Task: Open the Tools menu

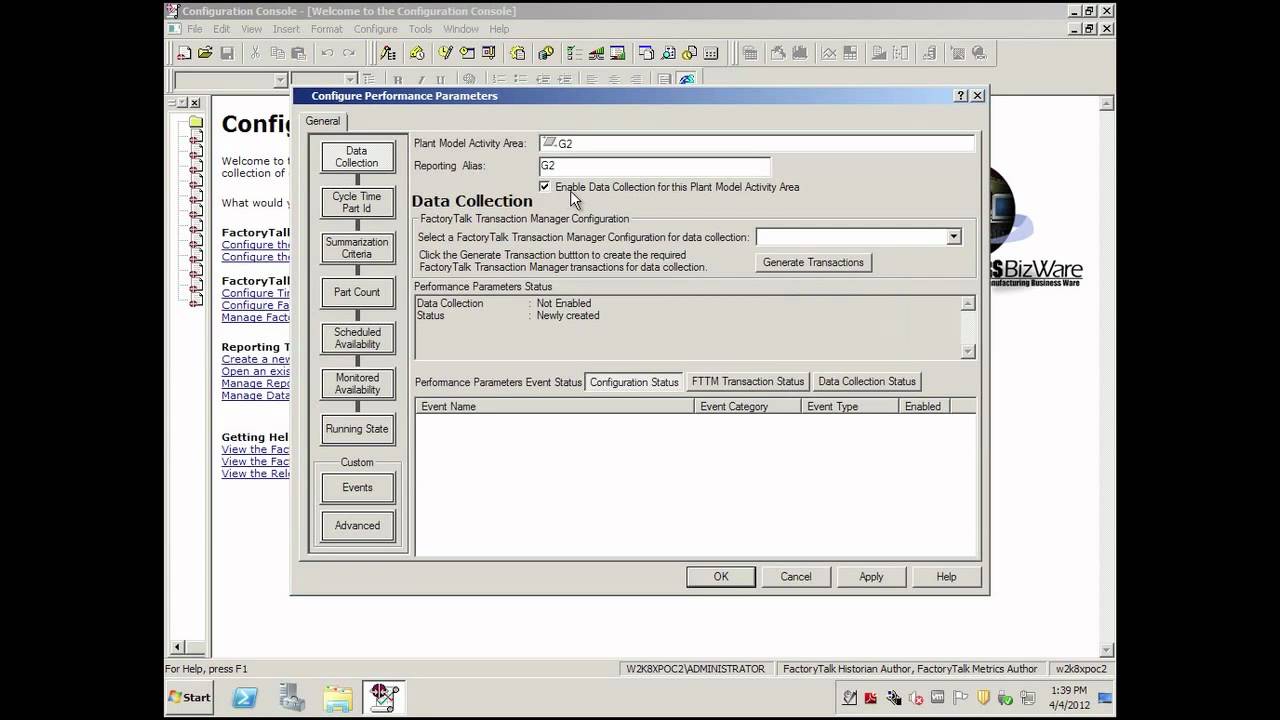Action: click(x=420, y=29)
